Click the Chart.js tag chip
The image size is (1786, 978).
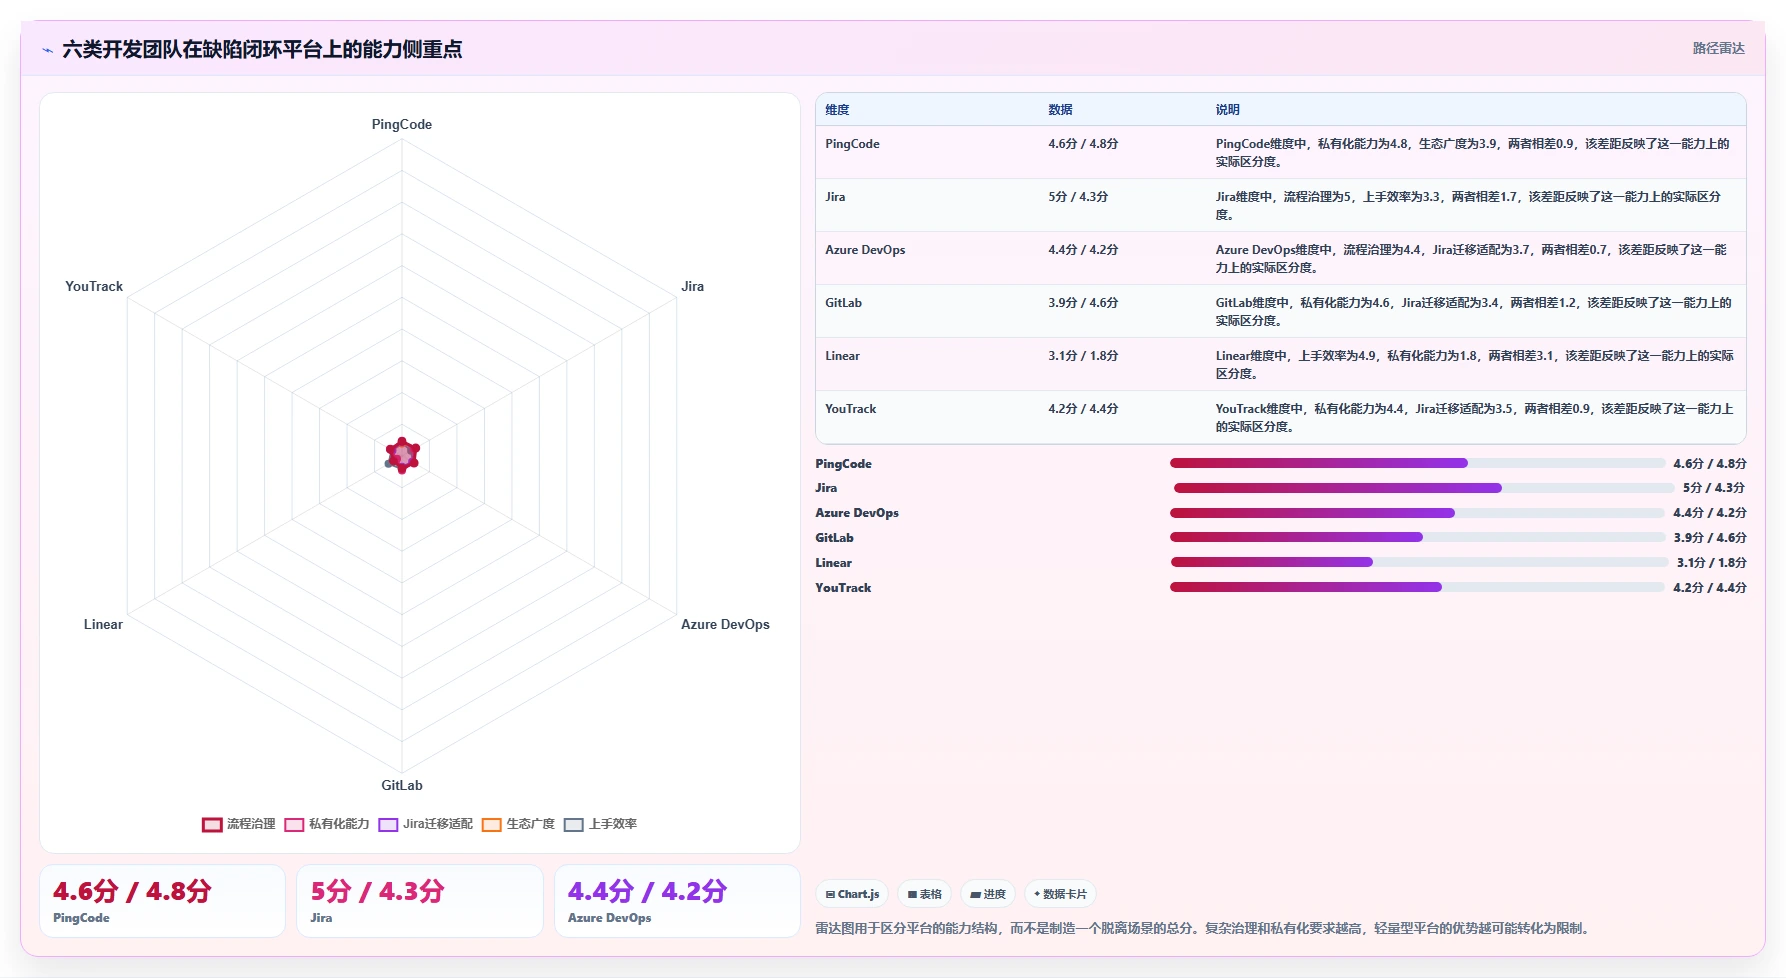[852, 894]
